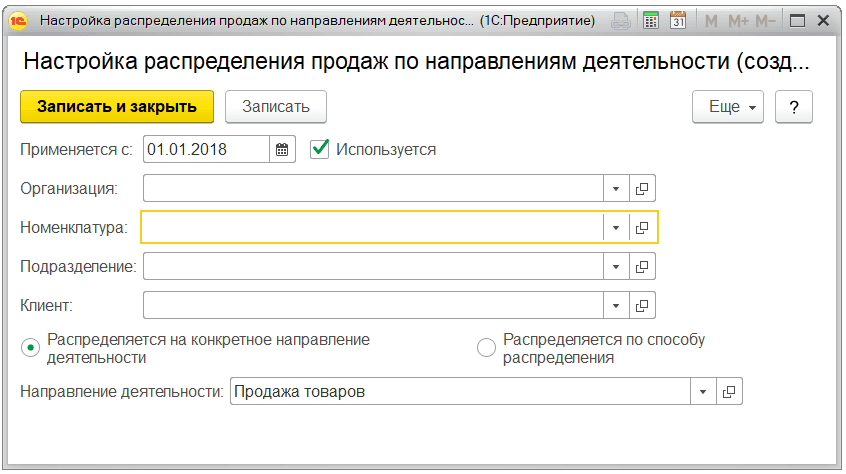Expand the Направление деятельности dropdown
Viewport: 846px width, 474px height.
[704, 392]
